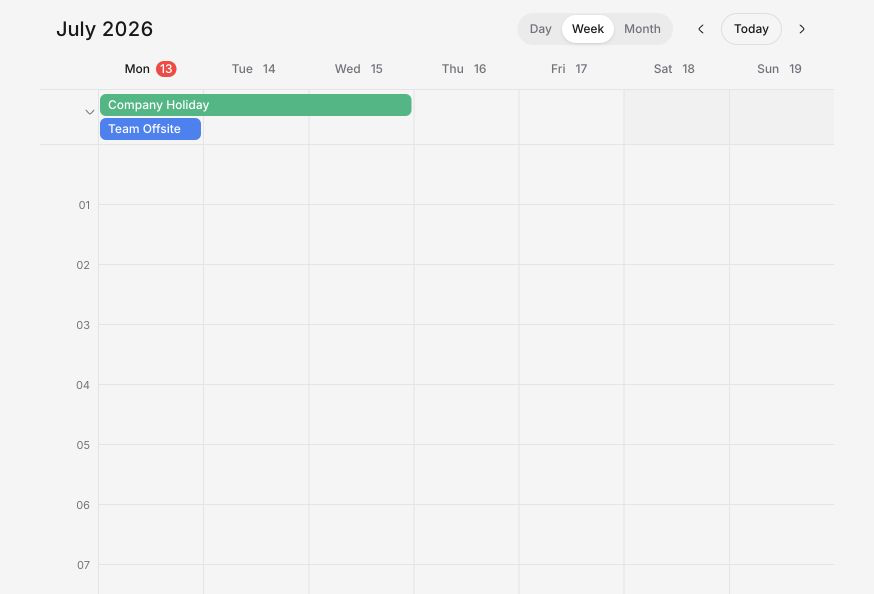
Task: Select Wed 15 day header
Action: [x=358, y=69]
